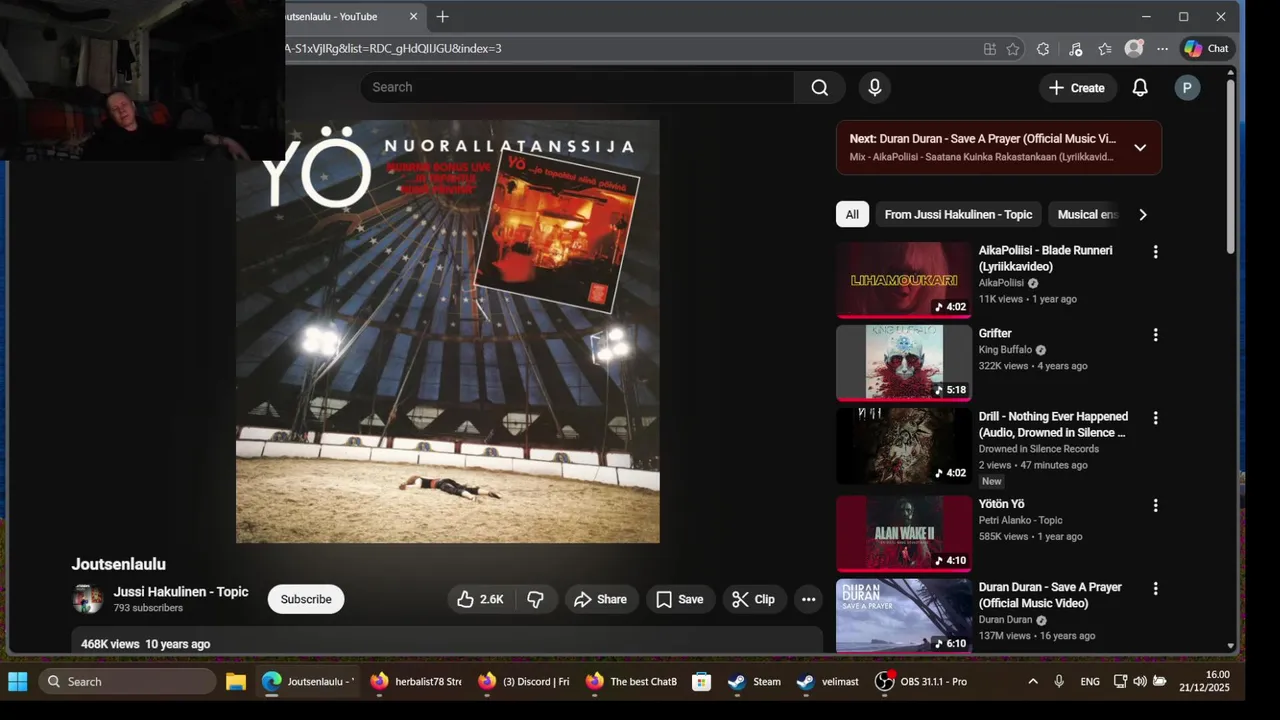Open the Favorites list icon
1280x720 pixels.
[x=1105, y=48]
